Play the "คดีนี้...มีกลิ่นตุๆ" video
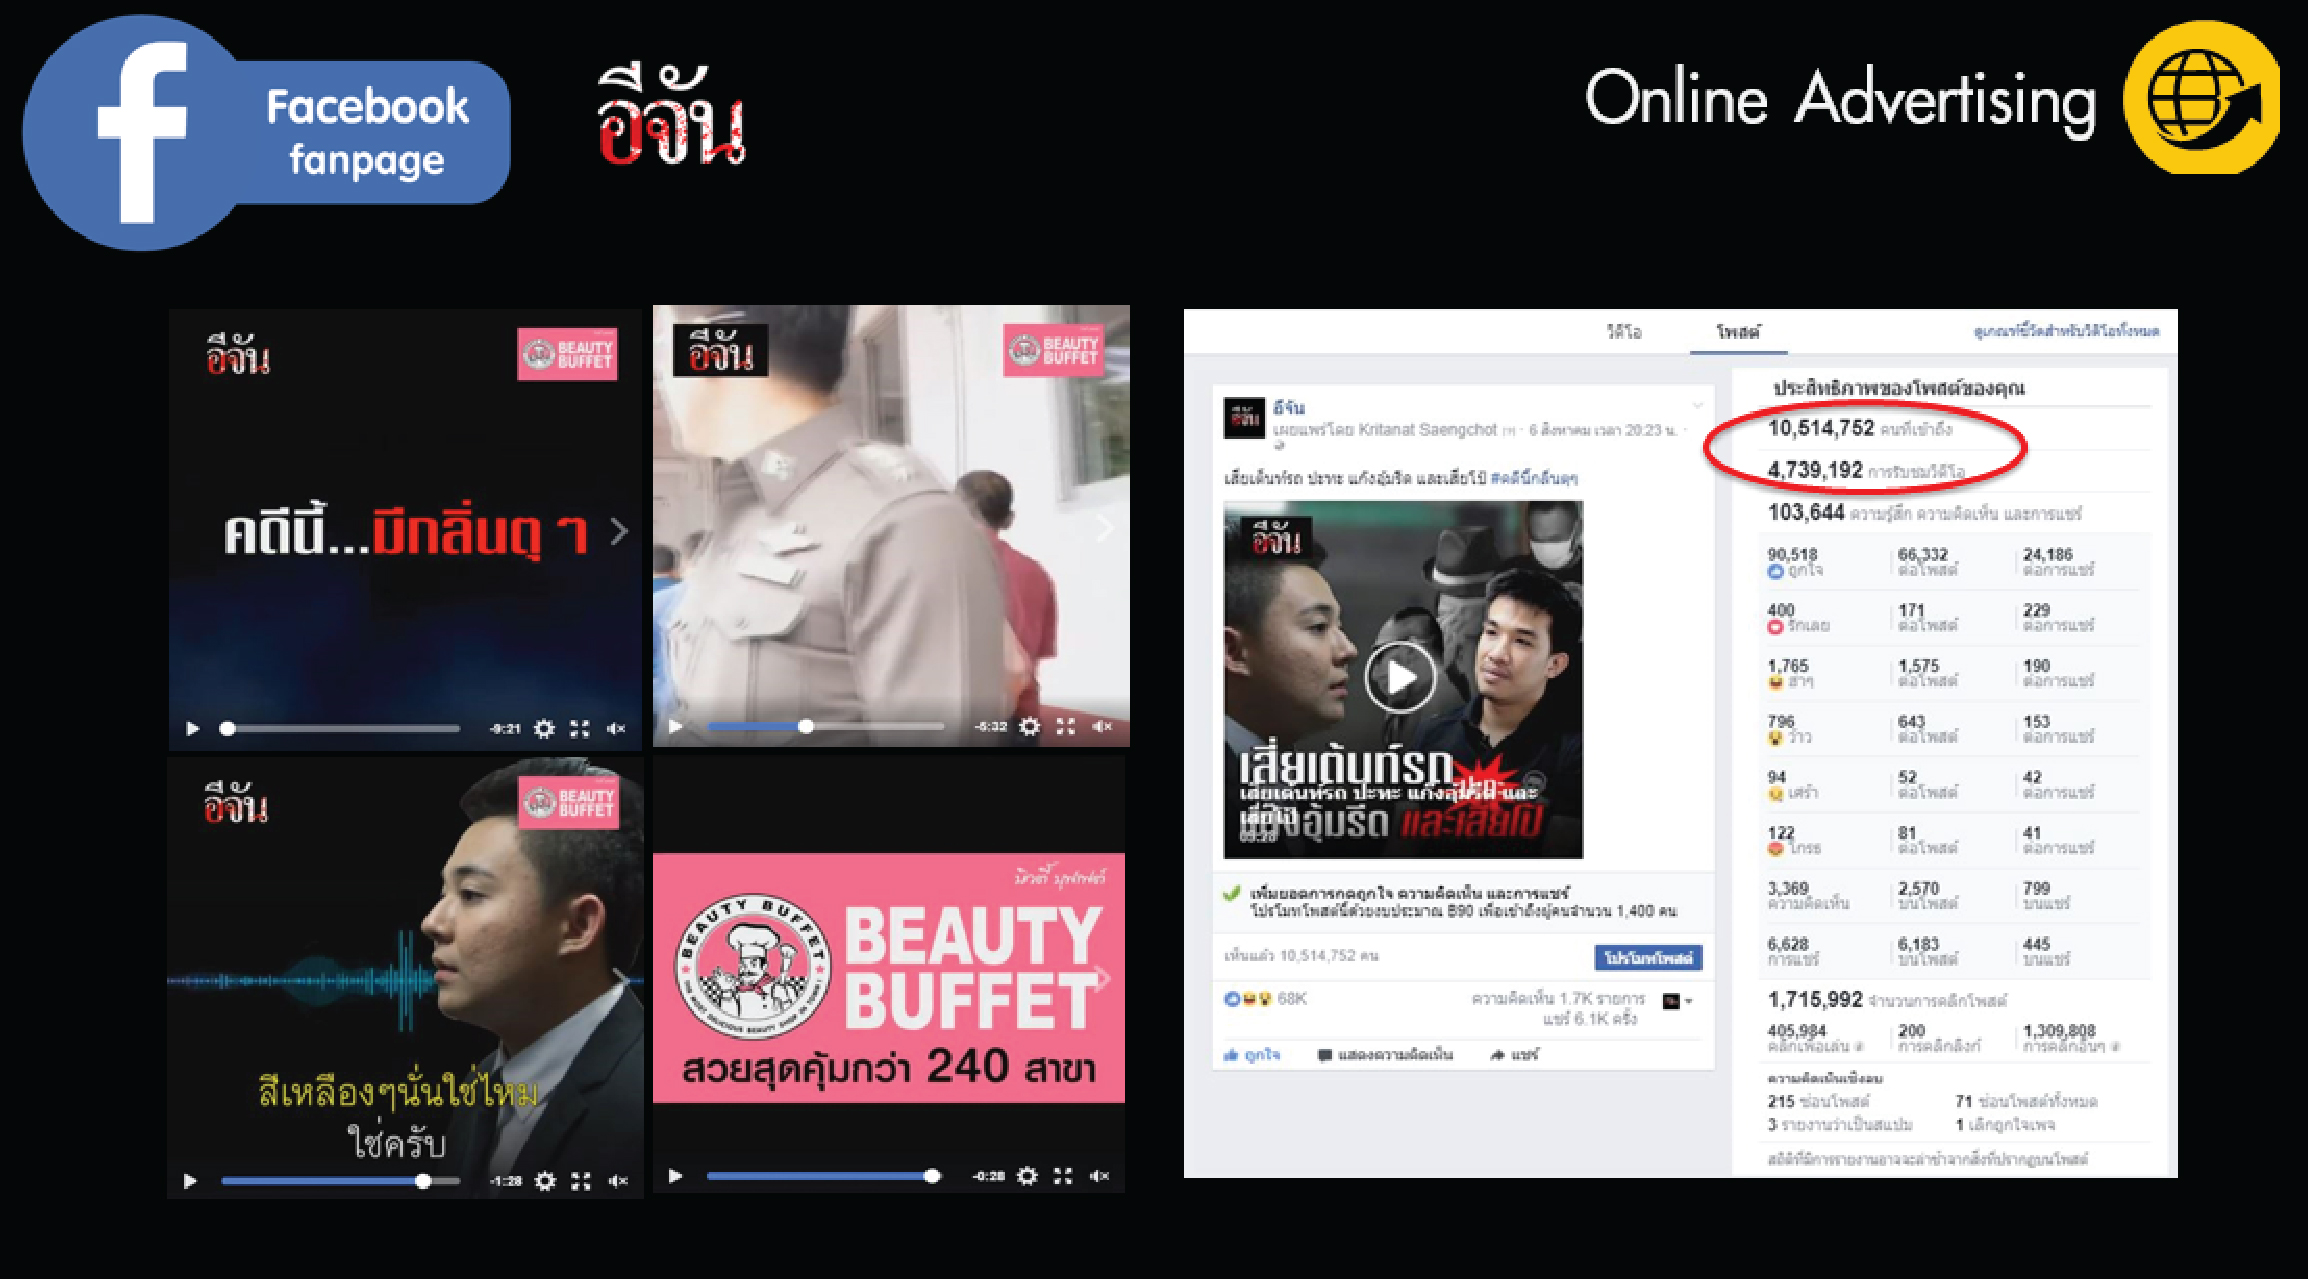 (x=193, y=729)
